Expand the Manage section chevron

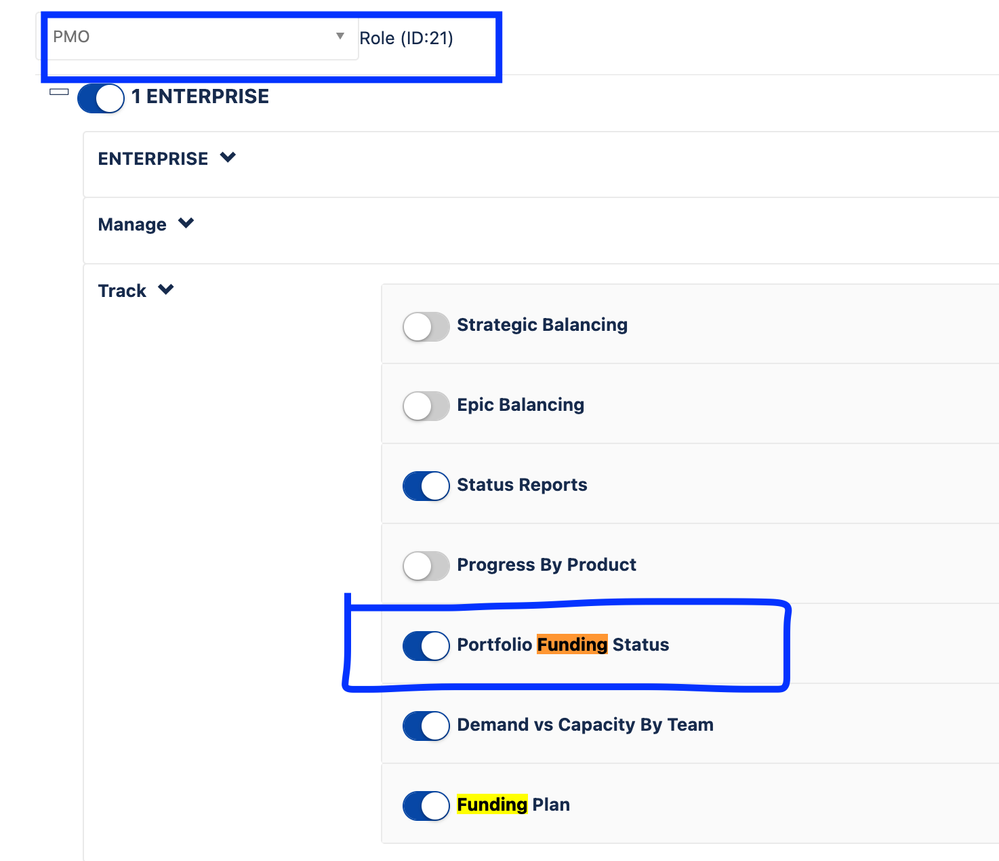[x=186, y=223]
